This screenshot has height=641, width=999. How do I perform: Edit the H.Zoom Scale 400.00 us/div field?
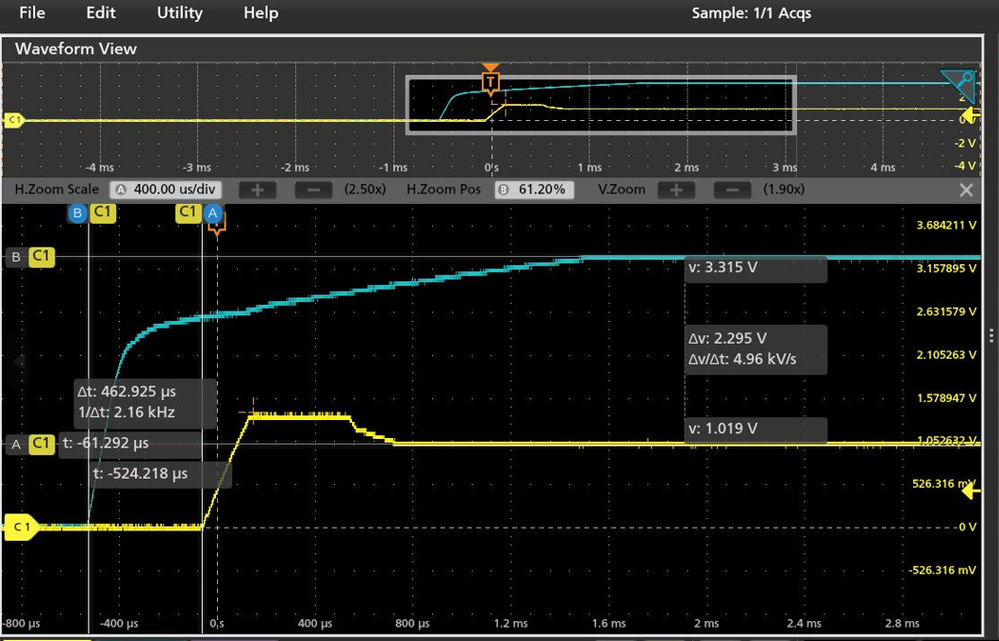tap(166, 190)
